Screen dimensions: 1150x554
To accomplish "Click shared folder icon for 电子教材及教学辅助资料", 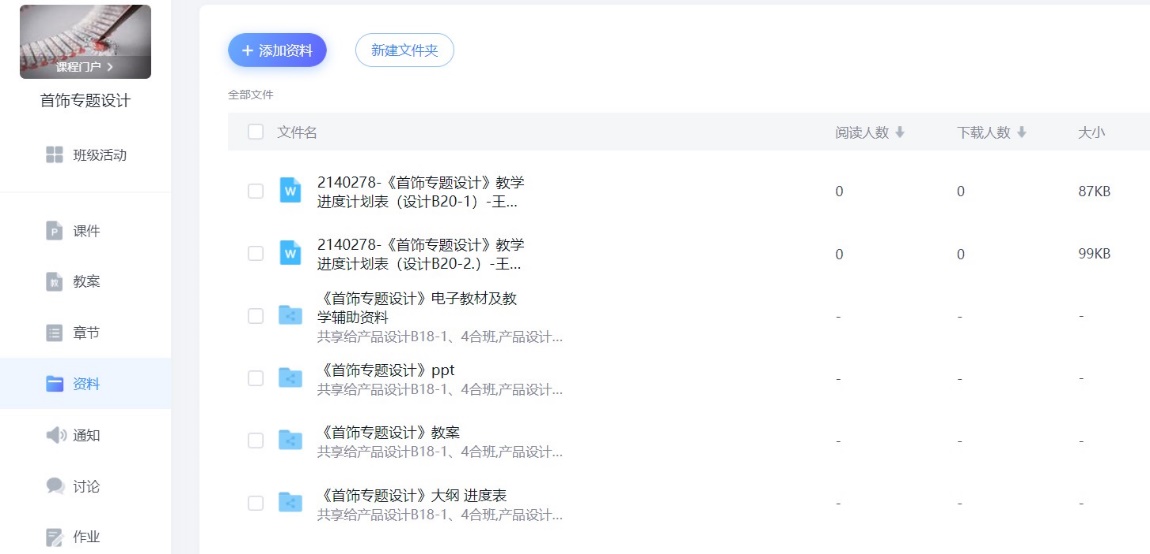I will [x=290, y=316].
